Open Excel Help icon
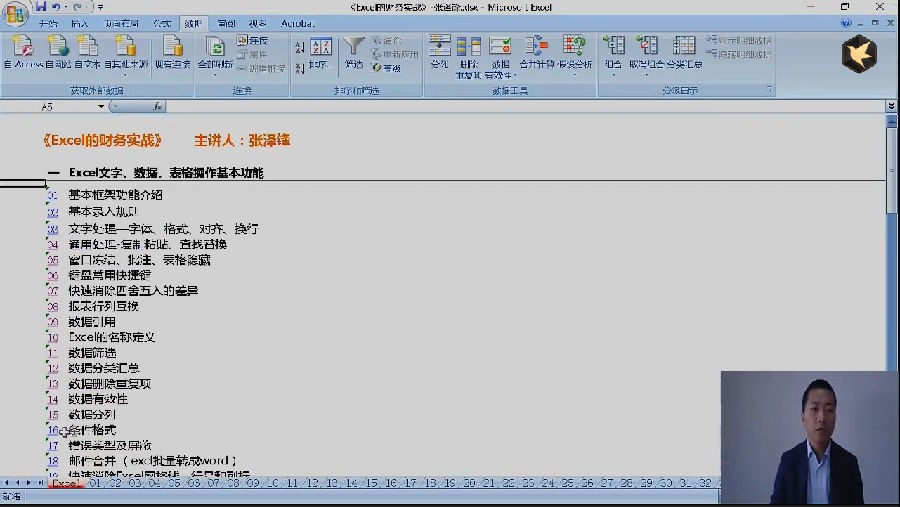 point(846,23)
